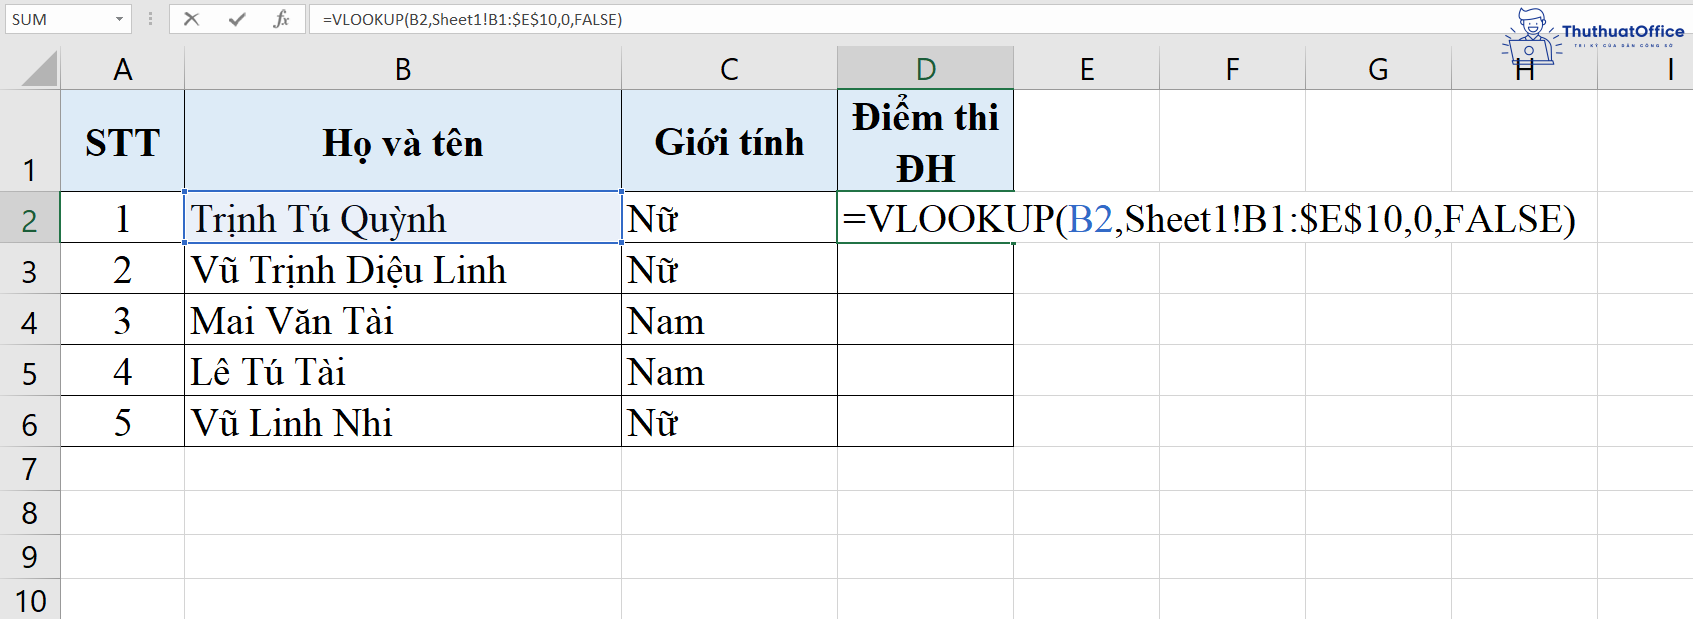
Task: Select row 2 header
Action: (30, 220)
